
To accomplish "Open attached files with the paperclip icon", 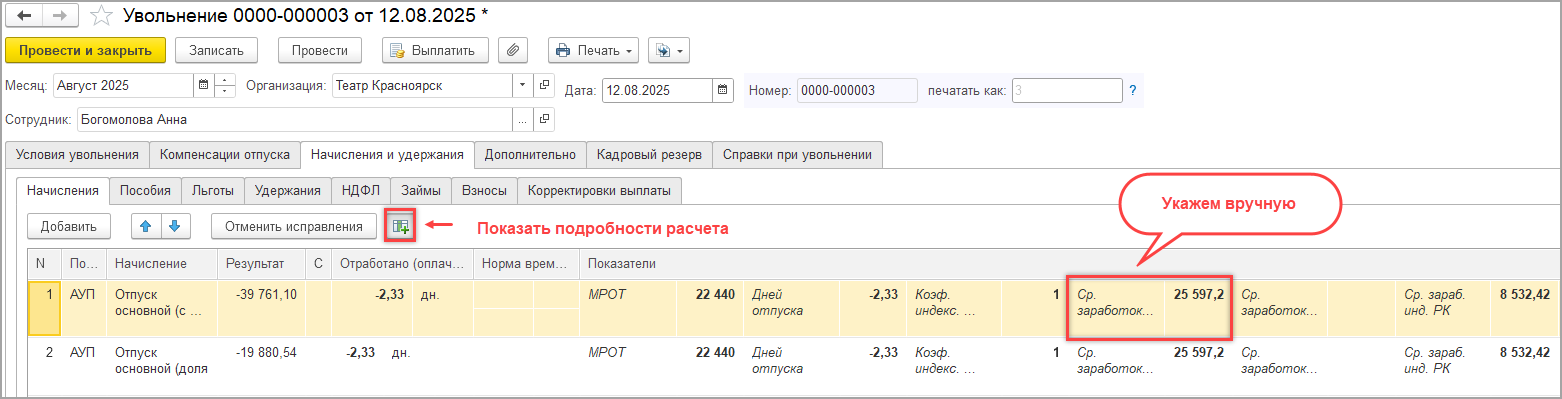I will 513,50.
